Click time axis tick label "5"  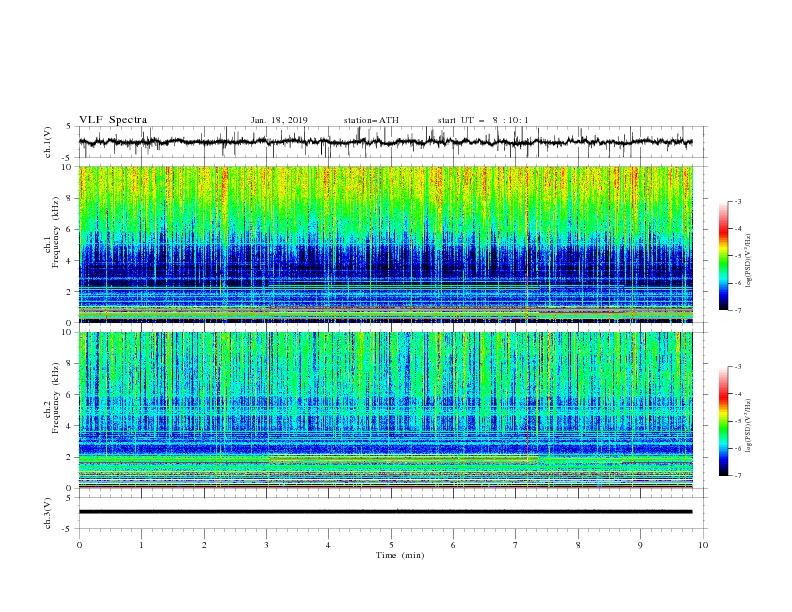[x=391, y=545]
